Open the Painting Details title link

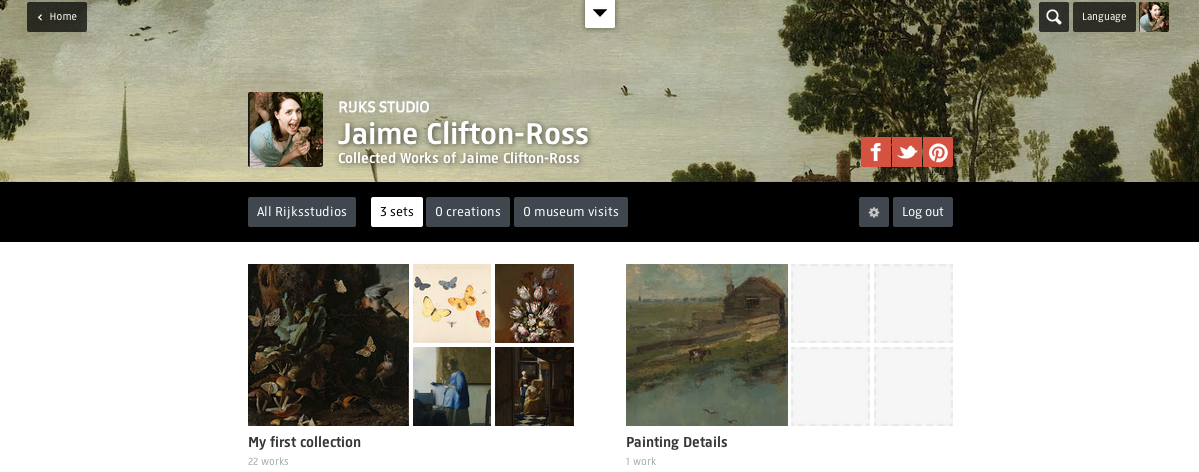coord(676,442)
